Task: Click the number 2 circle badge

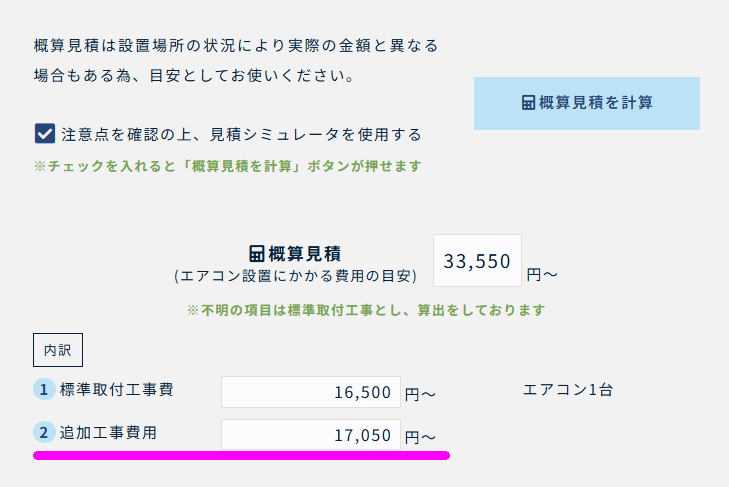Action: (44, 433)
